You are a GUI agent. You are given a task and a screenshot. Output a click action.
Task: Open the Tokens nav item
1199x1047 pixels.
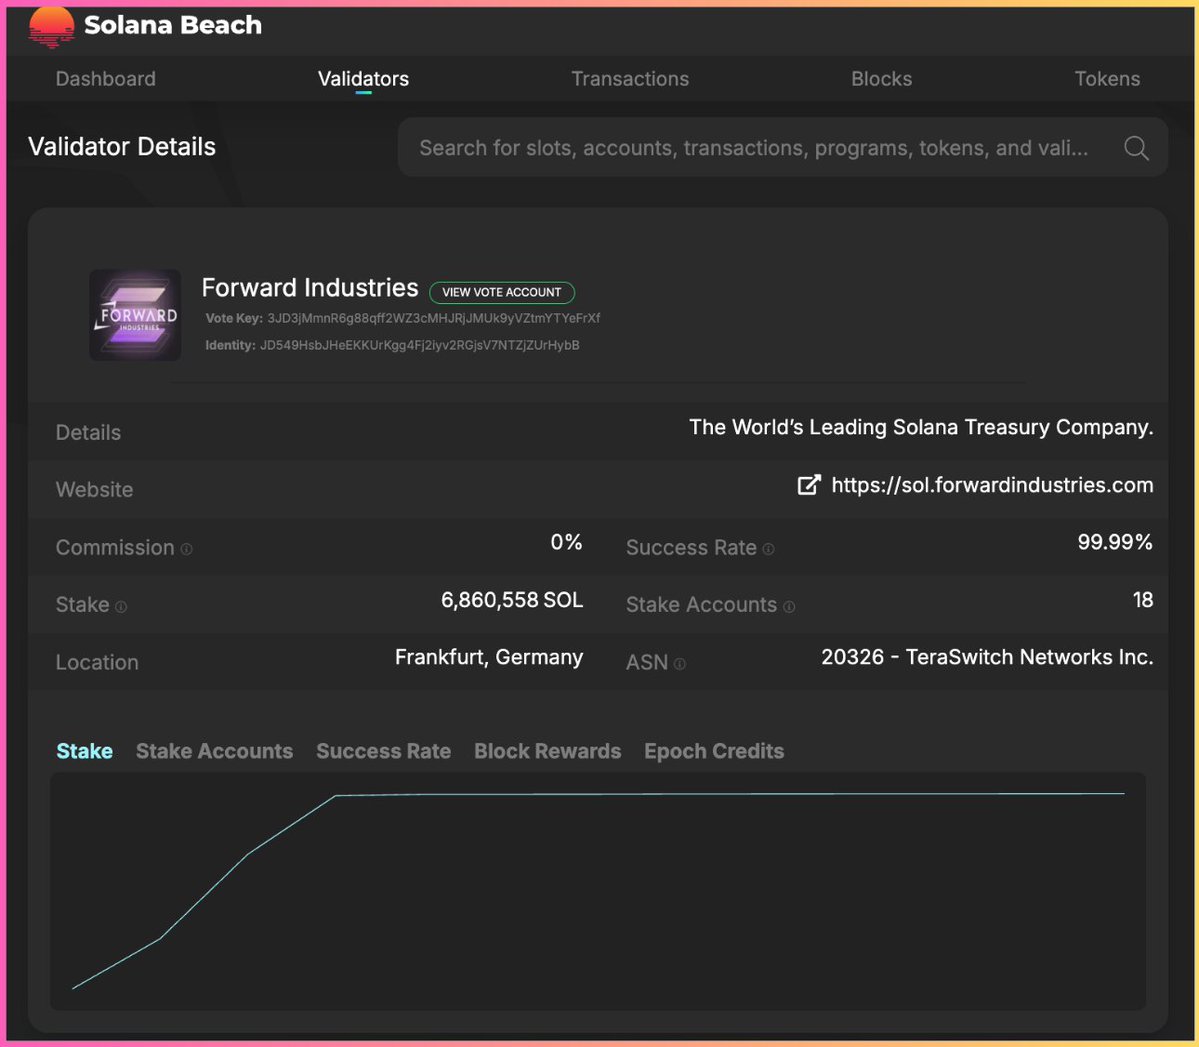click(x=1107, y=79)
